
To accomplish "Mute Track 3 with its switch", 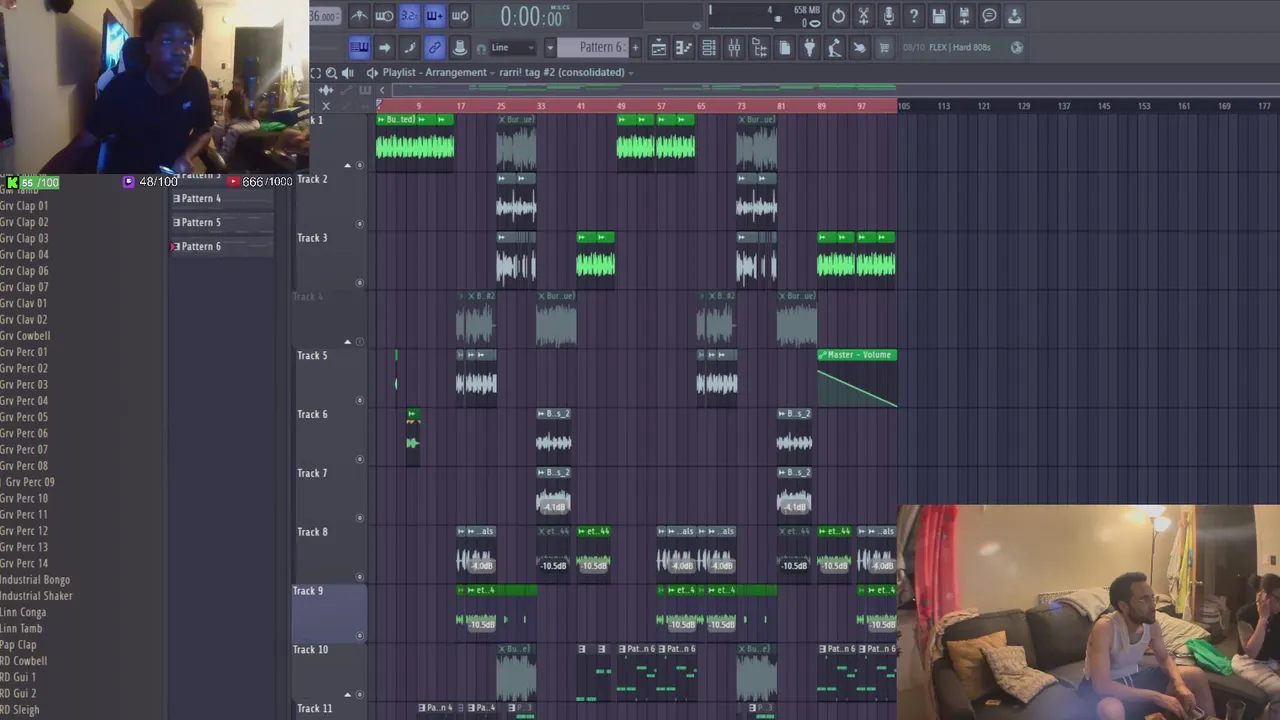I will pos(360,283).
